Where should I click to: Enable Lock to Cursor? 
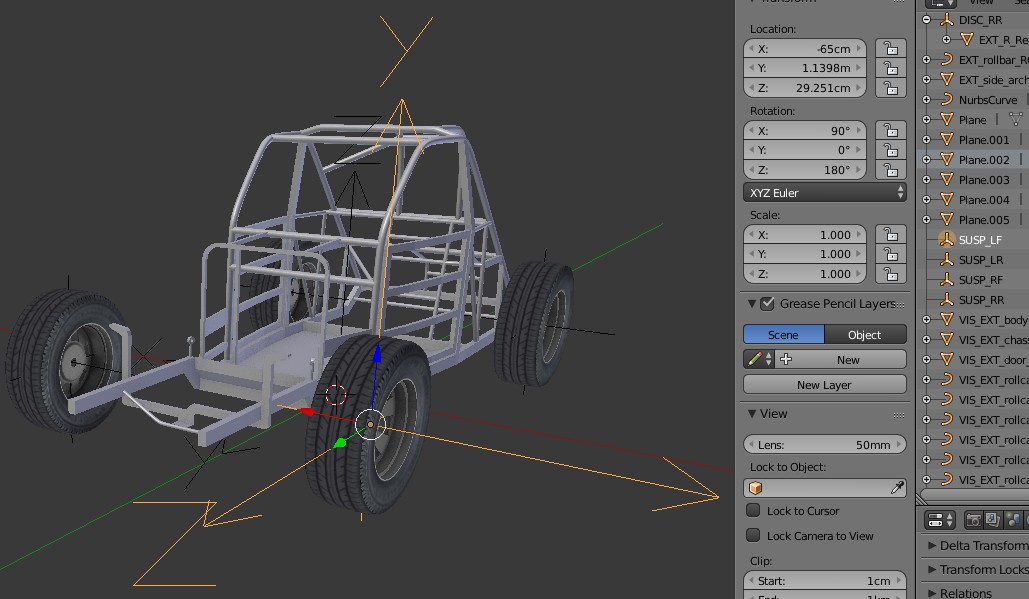point(753,510)
